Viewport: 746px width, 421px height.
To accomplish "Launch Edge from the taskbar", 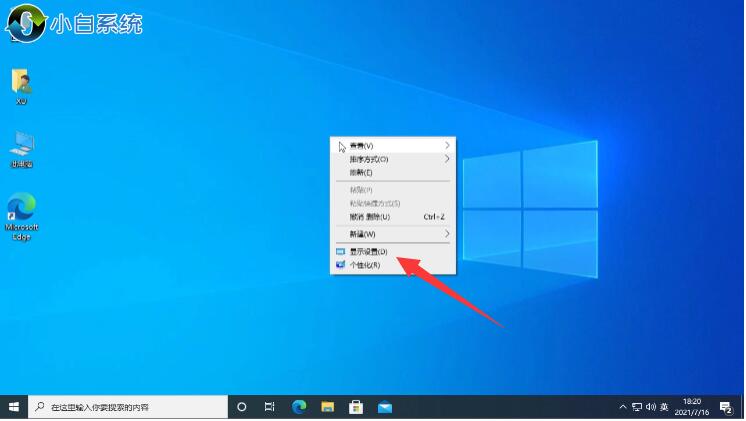I will 299,407.
